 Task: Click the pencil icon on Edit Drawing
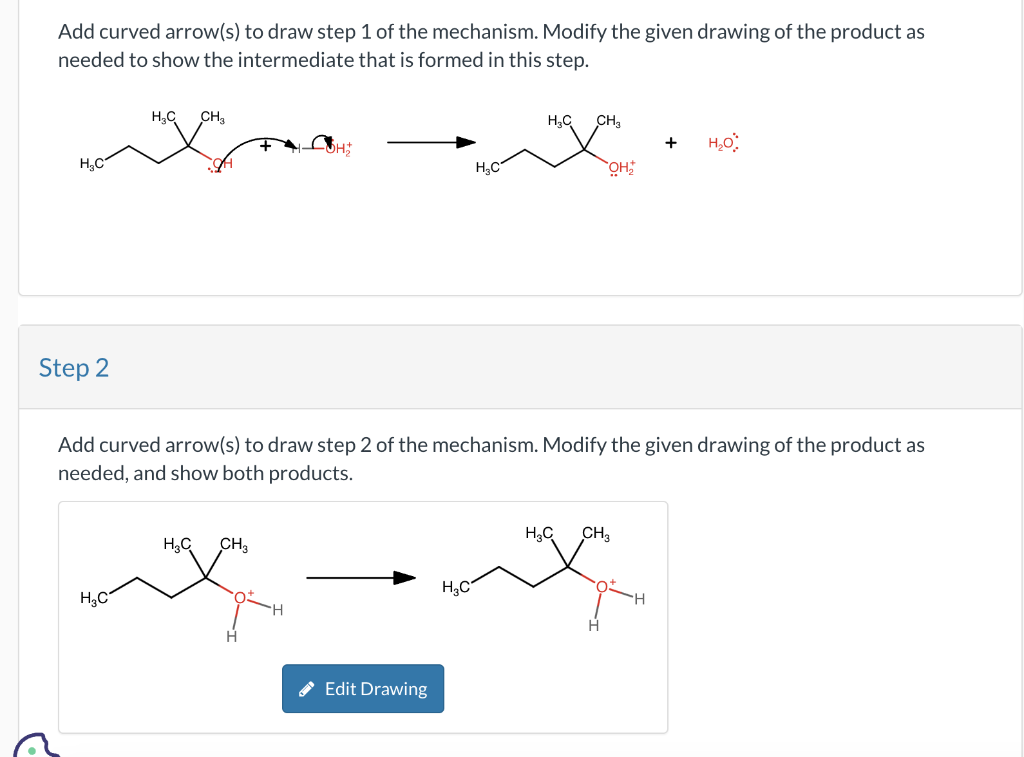(x=306, y=689)
